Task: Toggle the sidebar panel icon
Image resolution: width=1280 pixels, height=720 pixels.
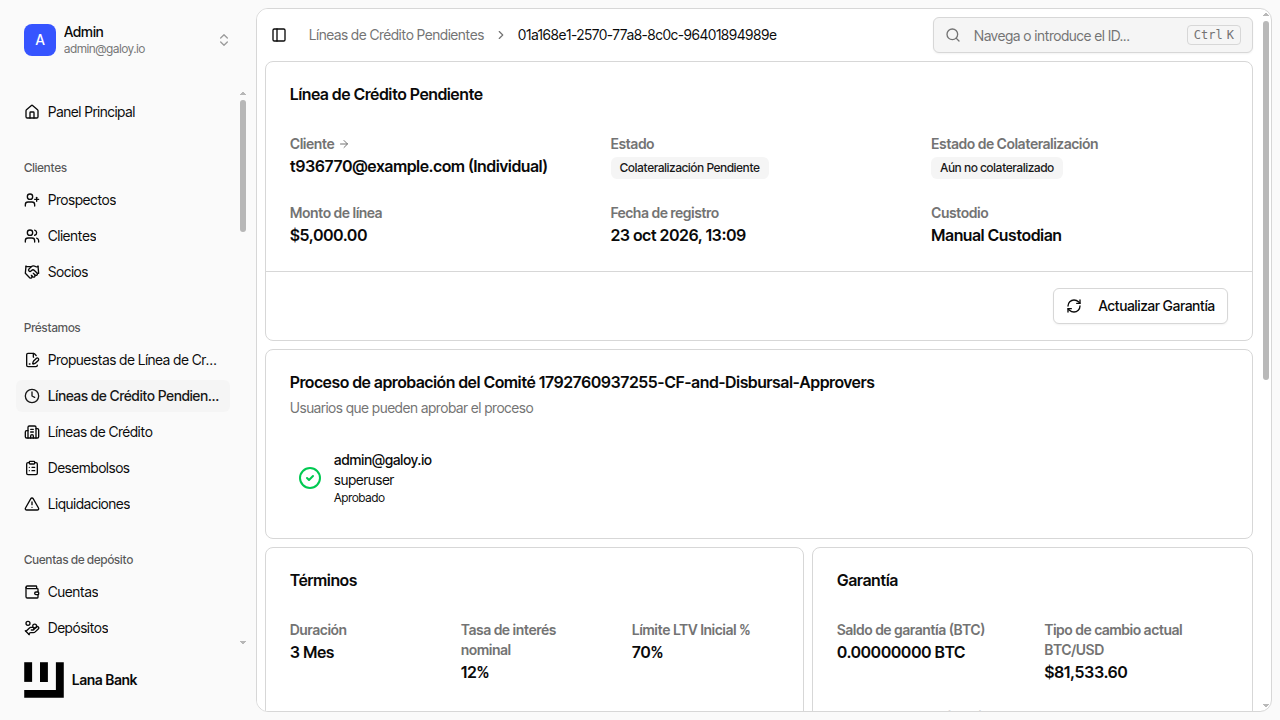Action: (x=279, y=35)
